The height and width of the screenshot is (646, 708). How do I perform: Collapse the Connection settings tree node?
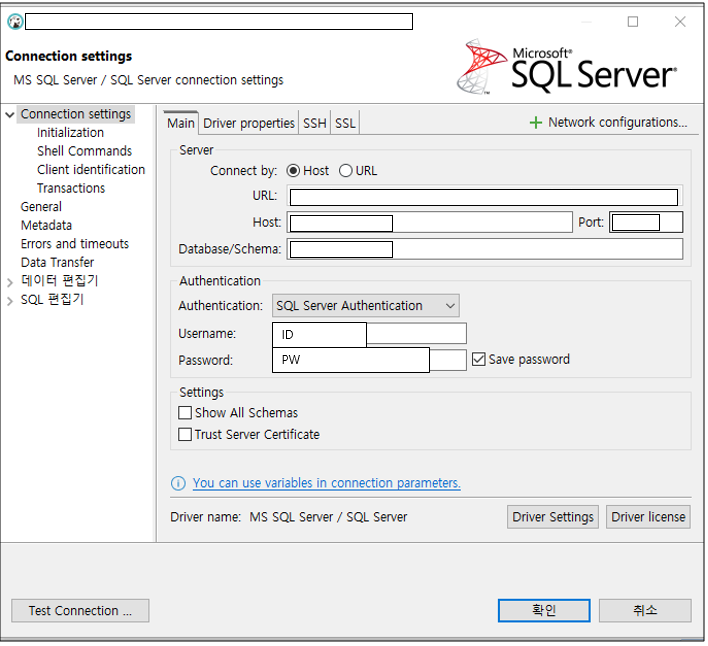[x=10, y=115]
